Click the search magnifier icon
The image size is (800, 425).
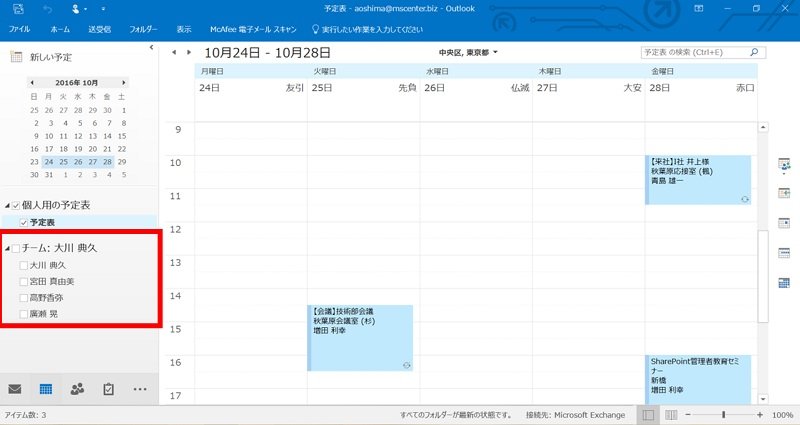pos(754,52)
